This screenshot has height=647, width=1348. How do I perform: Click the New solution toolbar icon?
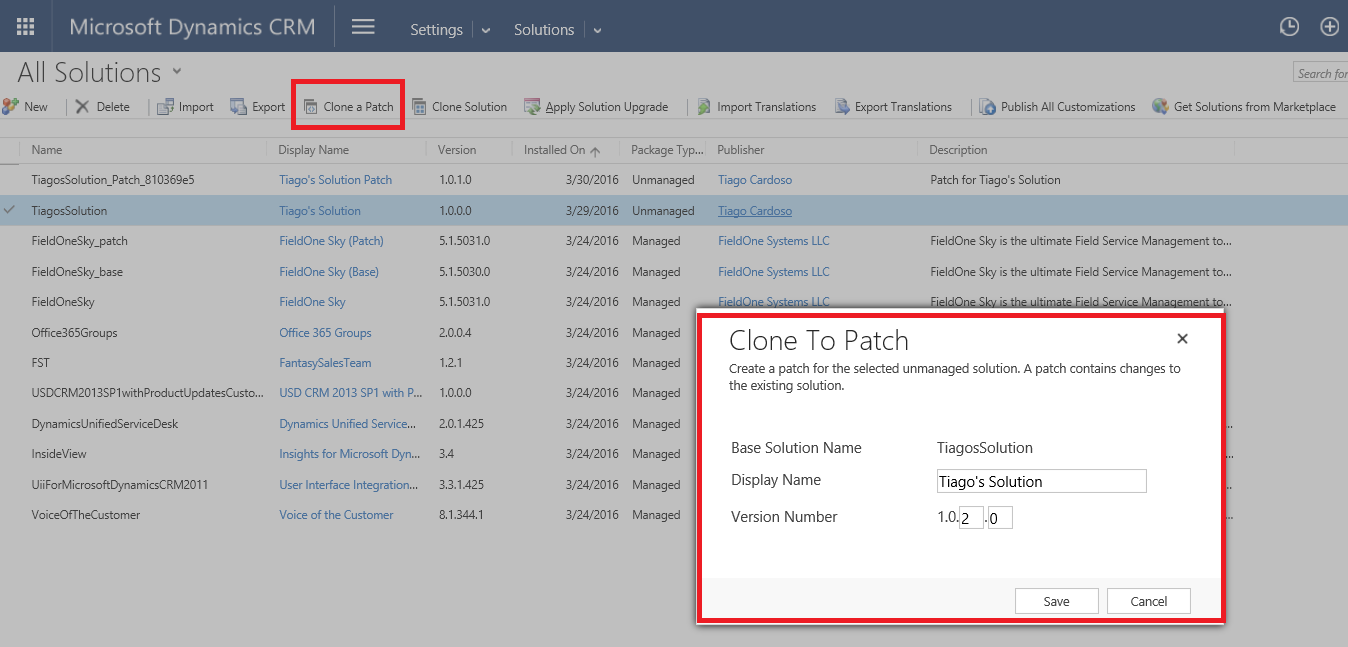(x=12, y=107)
